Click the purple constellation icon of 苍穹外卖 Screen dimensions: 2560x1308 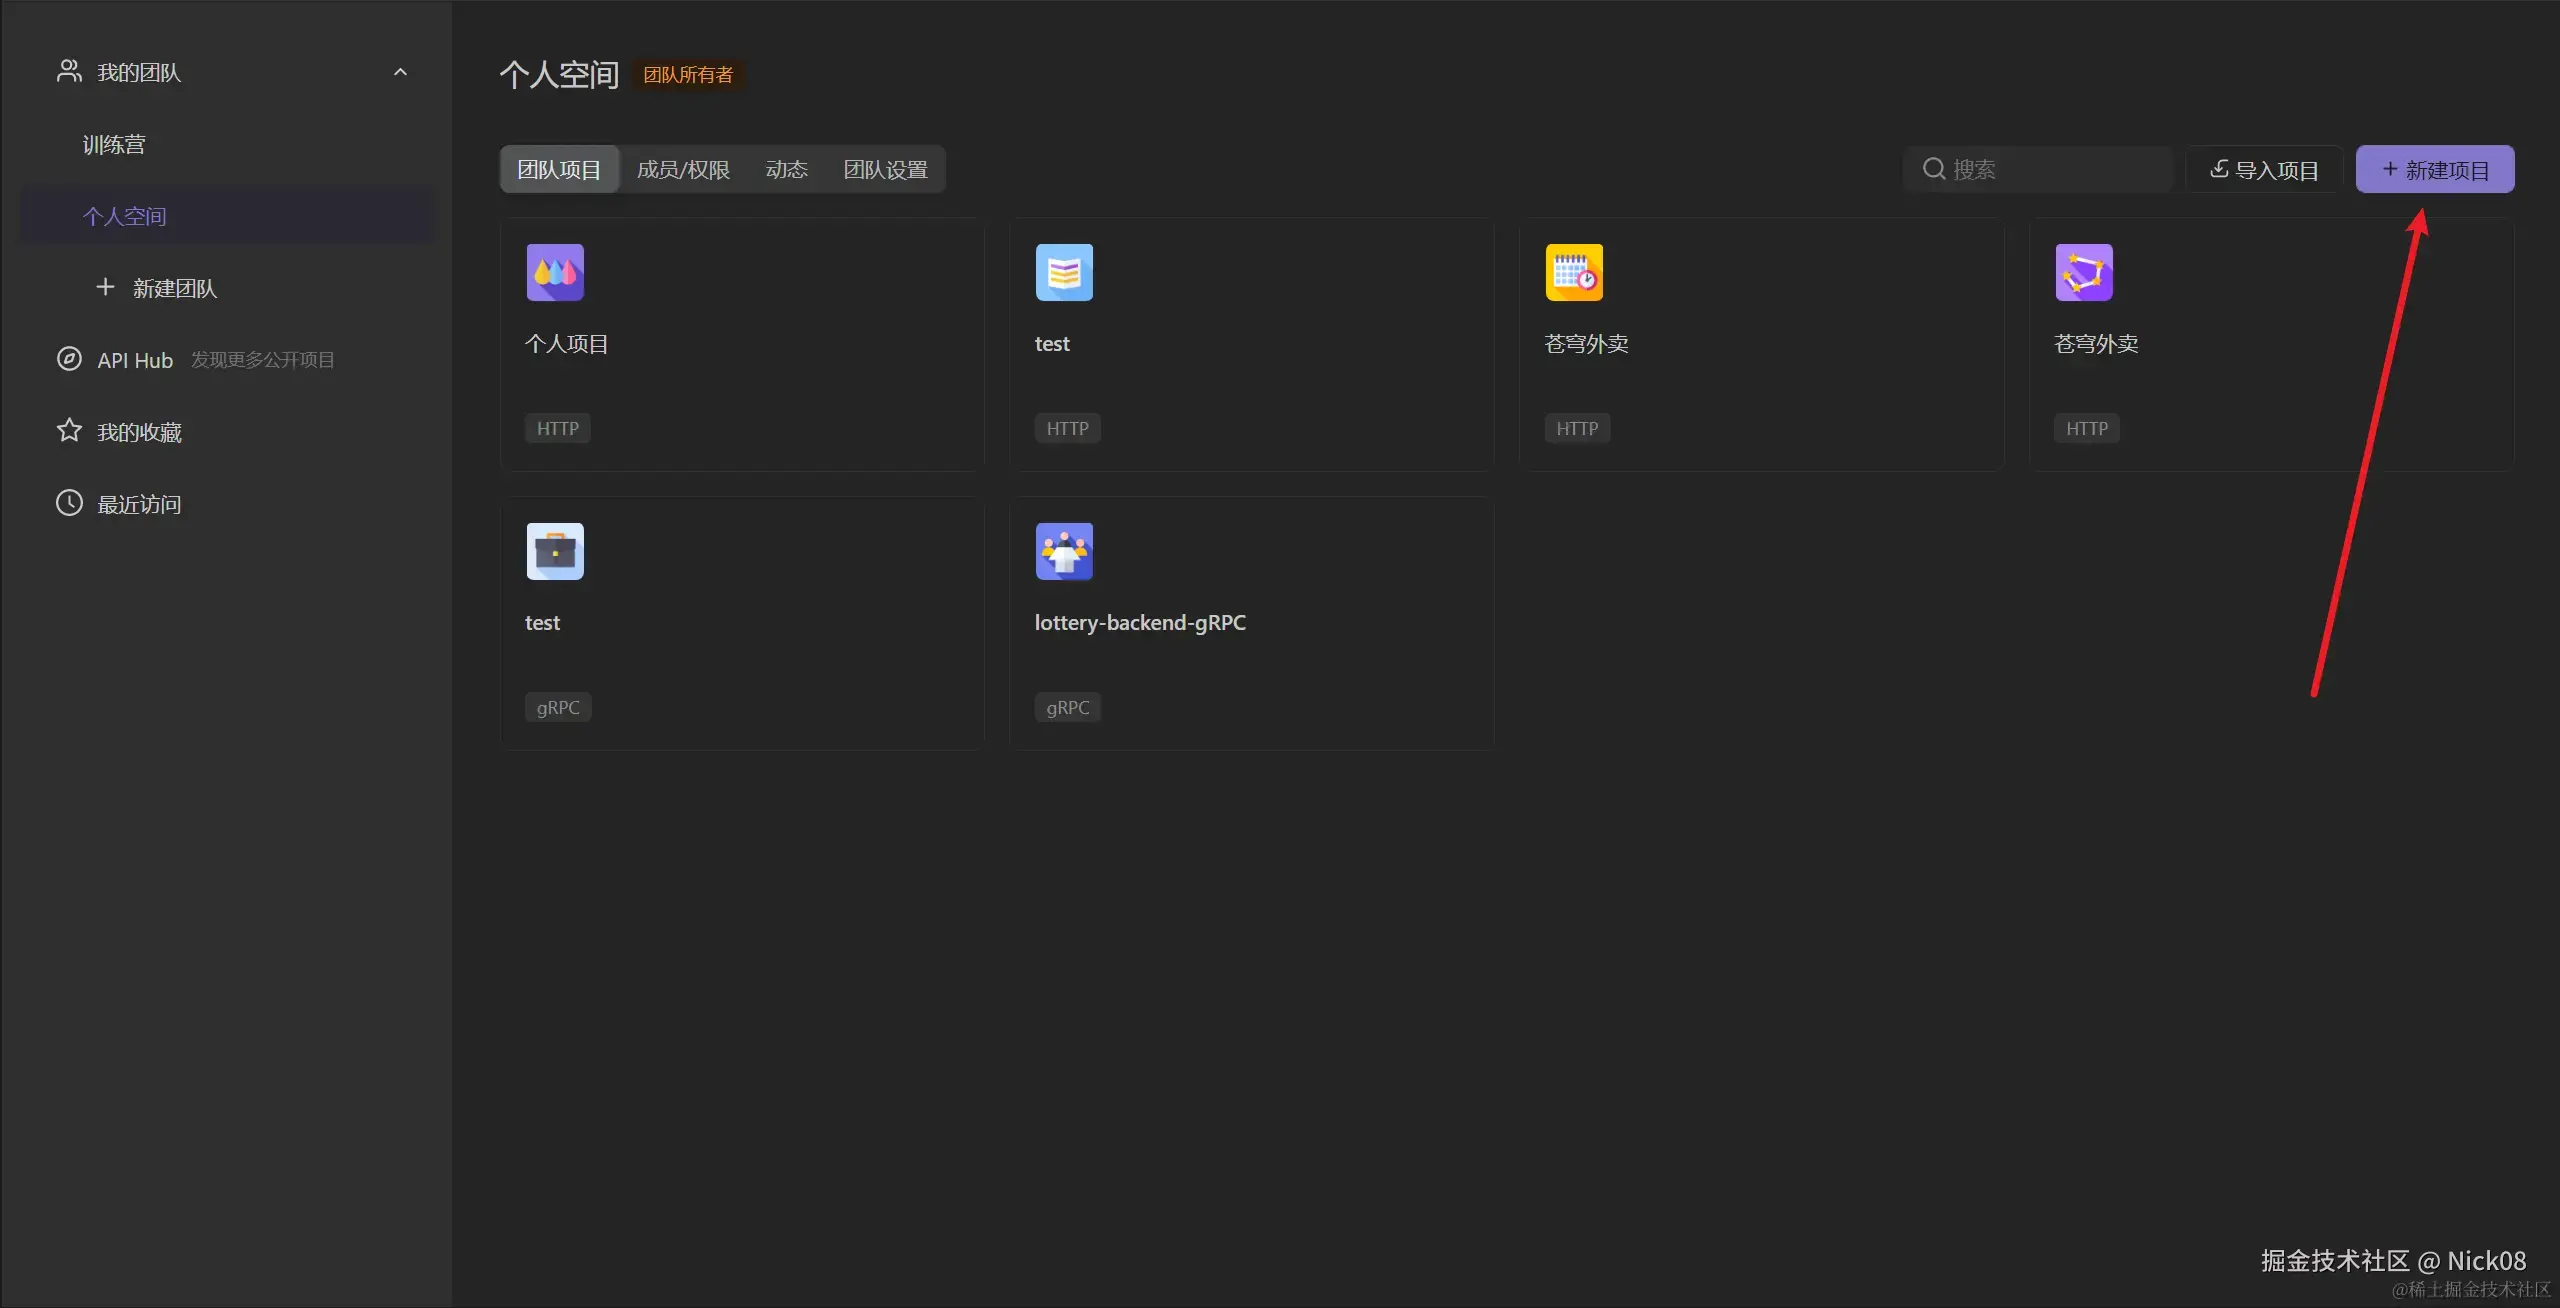(x=2084, y=272)
